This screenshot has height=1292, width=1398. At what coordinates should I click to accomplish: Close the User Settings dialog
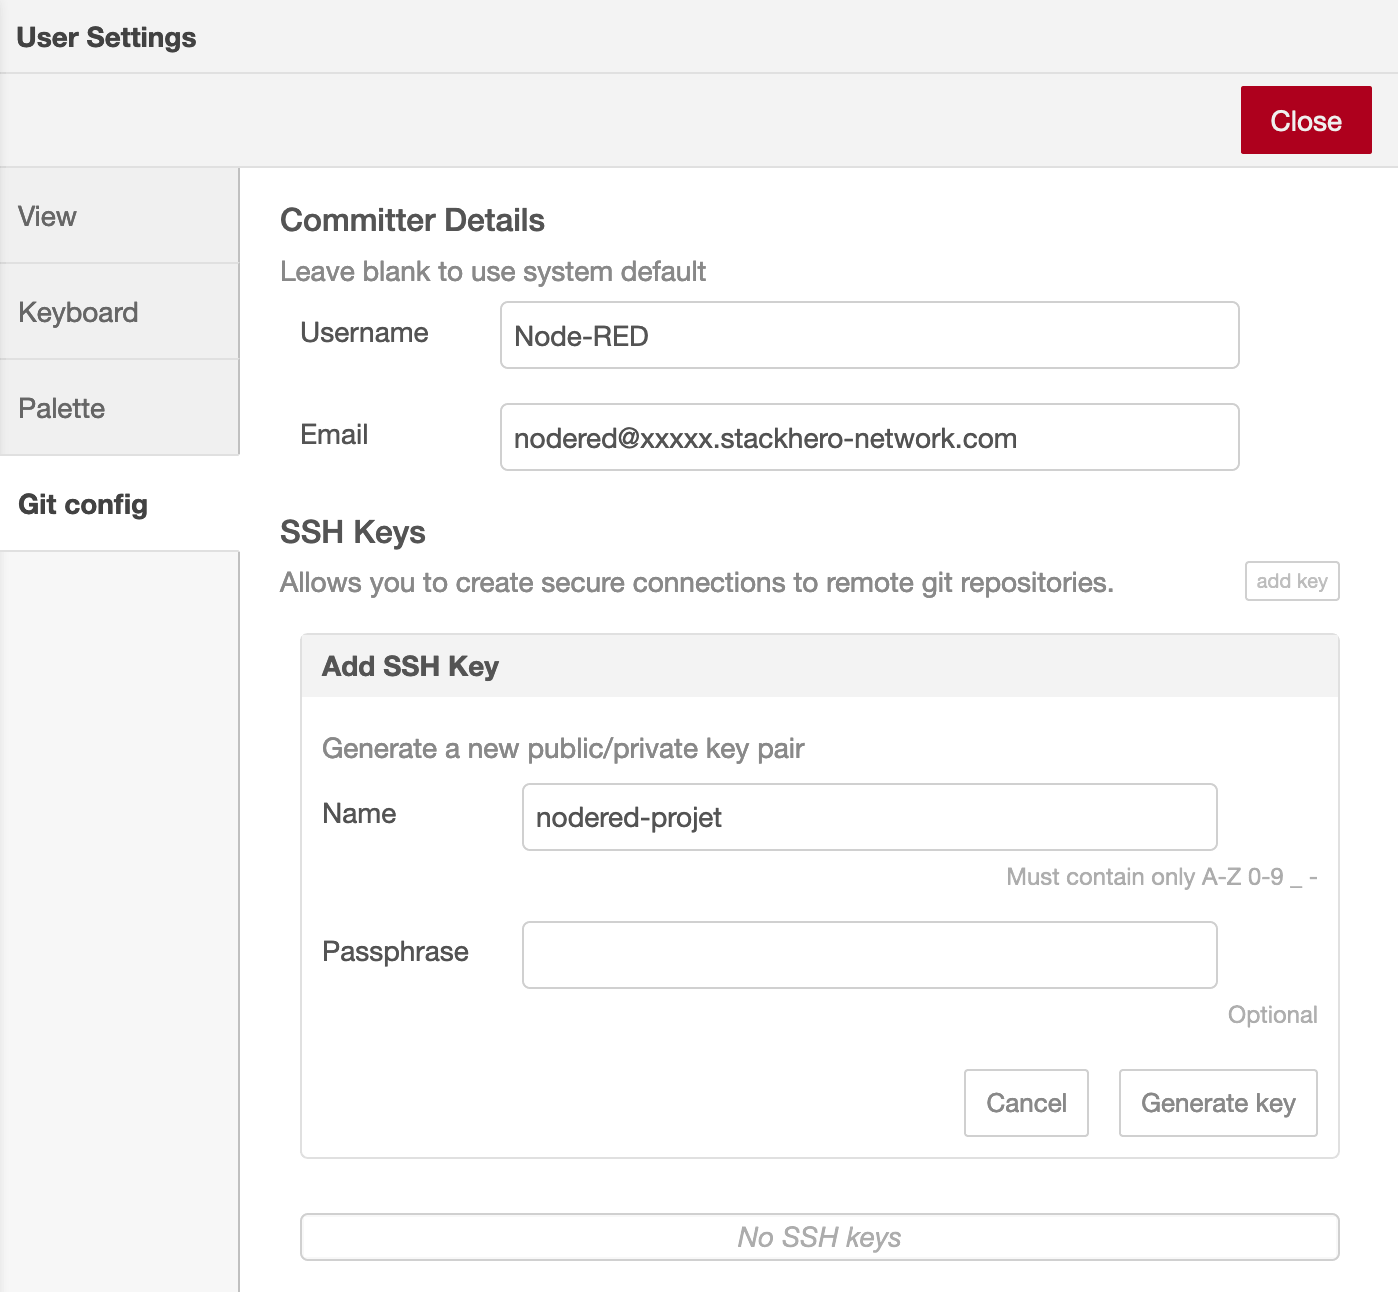tap(1305, 120)
